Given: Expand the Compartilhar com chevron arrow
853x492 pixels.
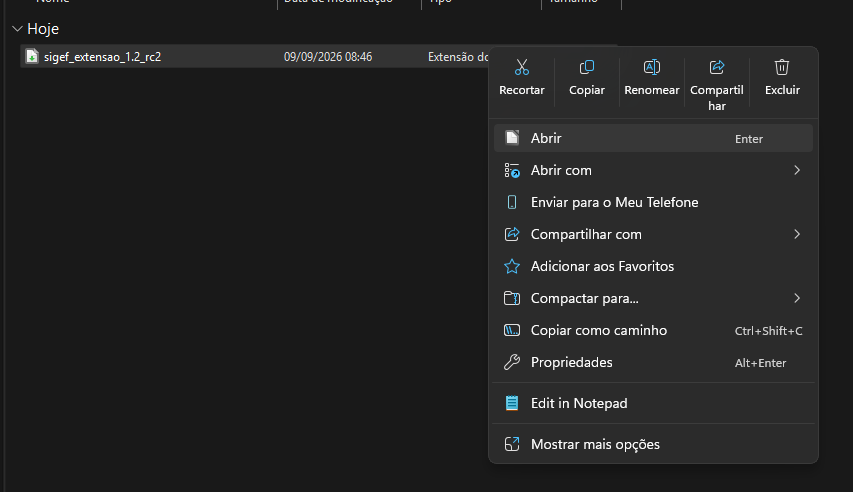Looking at the screenshot, I should pos(797,235).
